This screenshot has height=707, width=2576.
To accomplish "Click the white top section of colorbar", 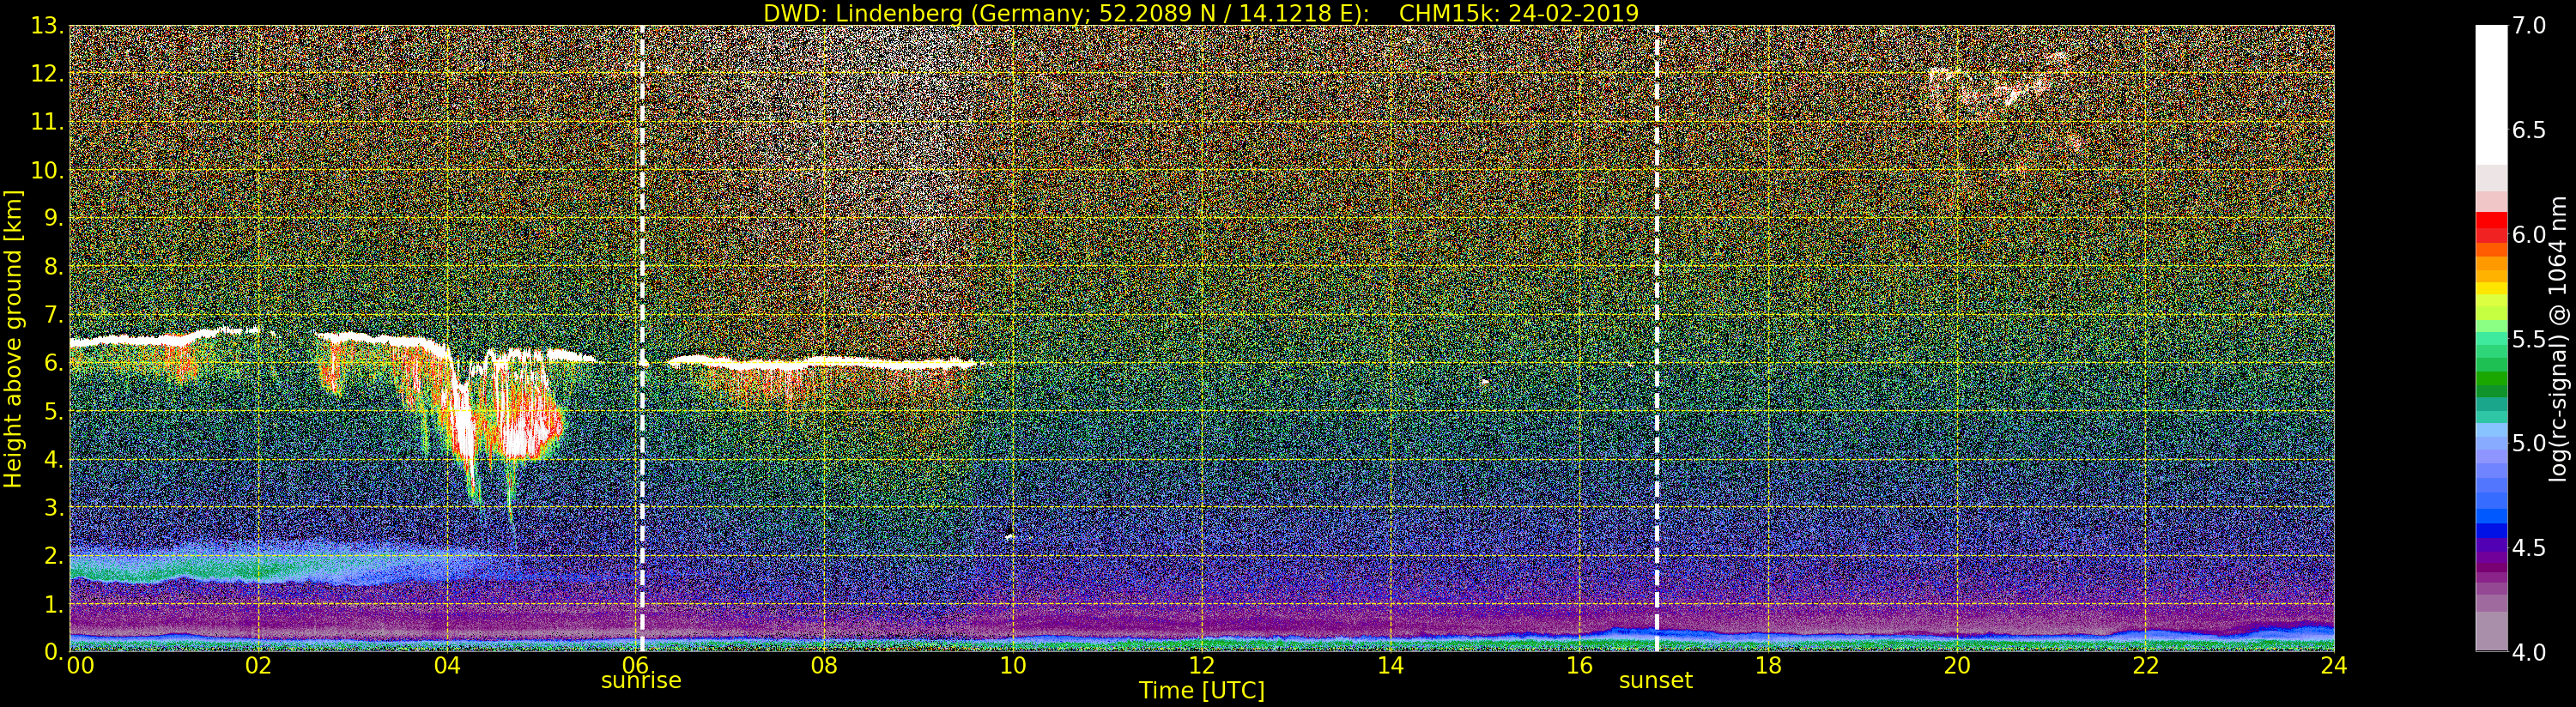I will point(2491,95).
